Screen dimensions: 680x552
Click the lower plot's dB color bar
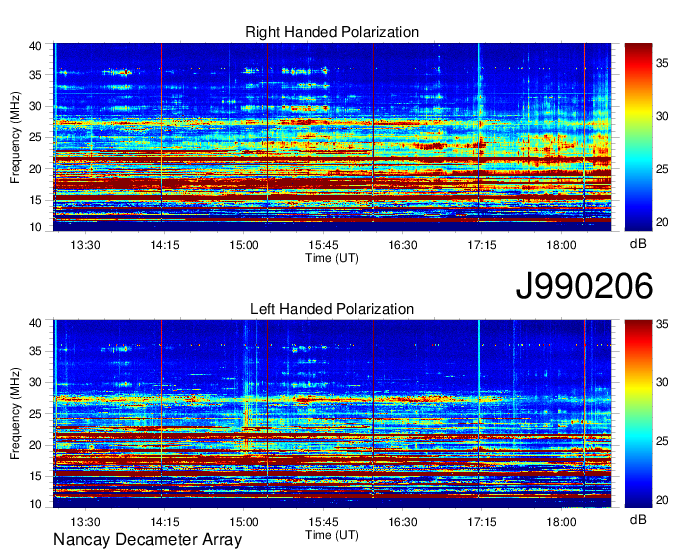tap(638, 414)
